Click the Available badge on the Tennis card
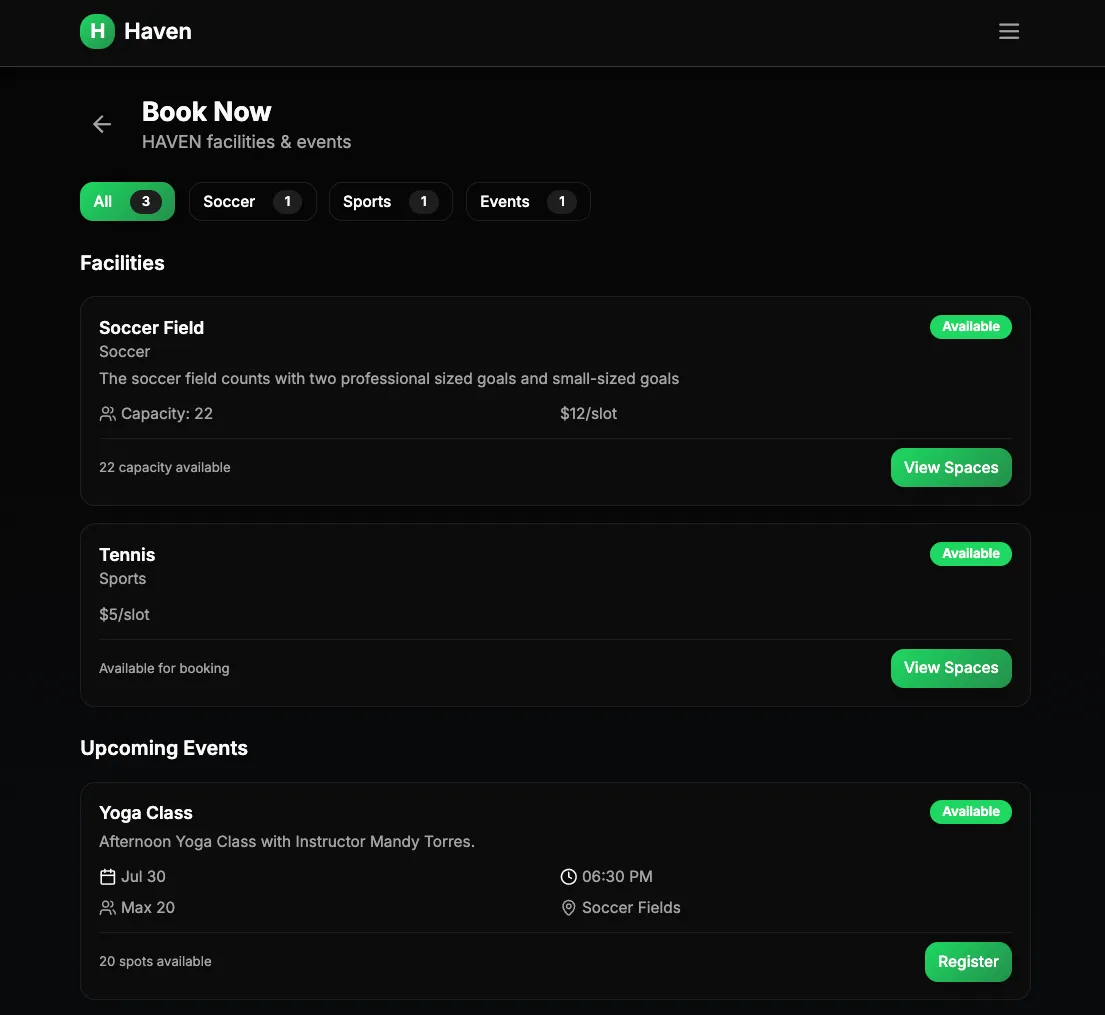Image resolution: width=1105 pixels, height=1015 pixels. [970, 554]
